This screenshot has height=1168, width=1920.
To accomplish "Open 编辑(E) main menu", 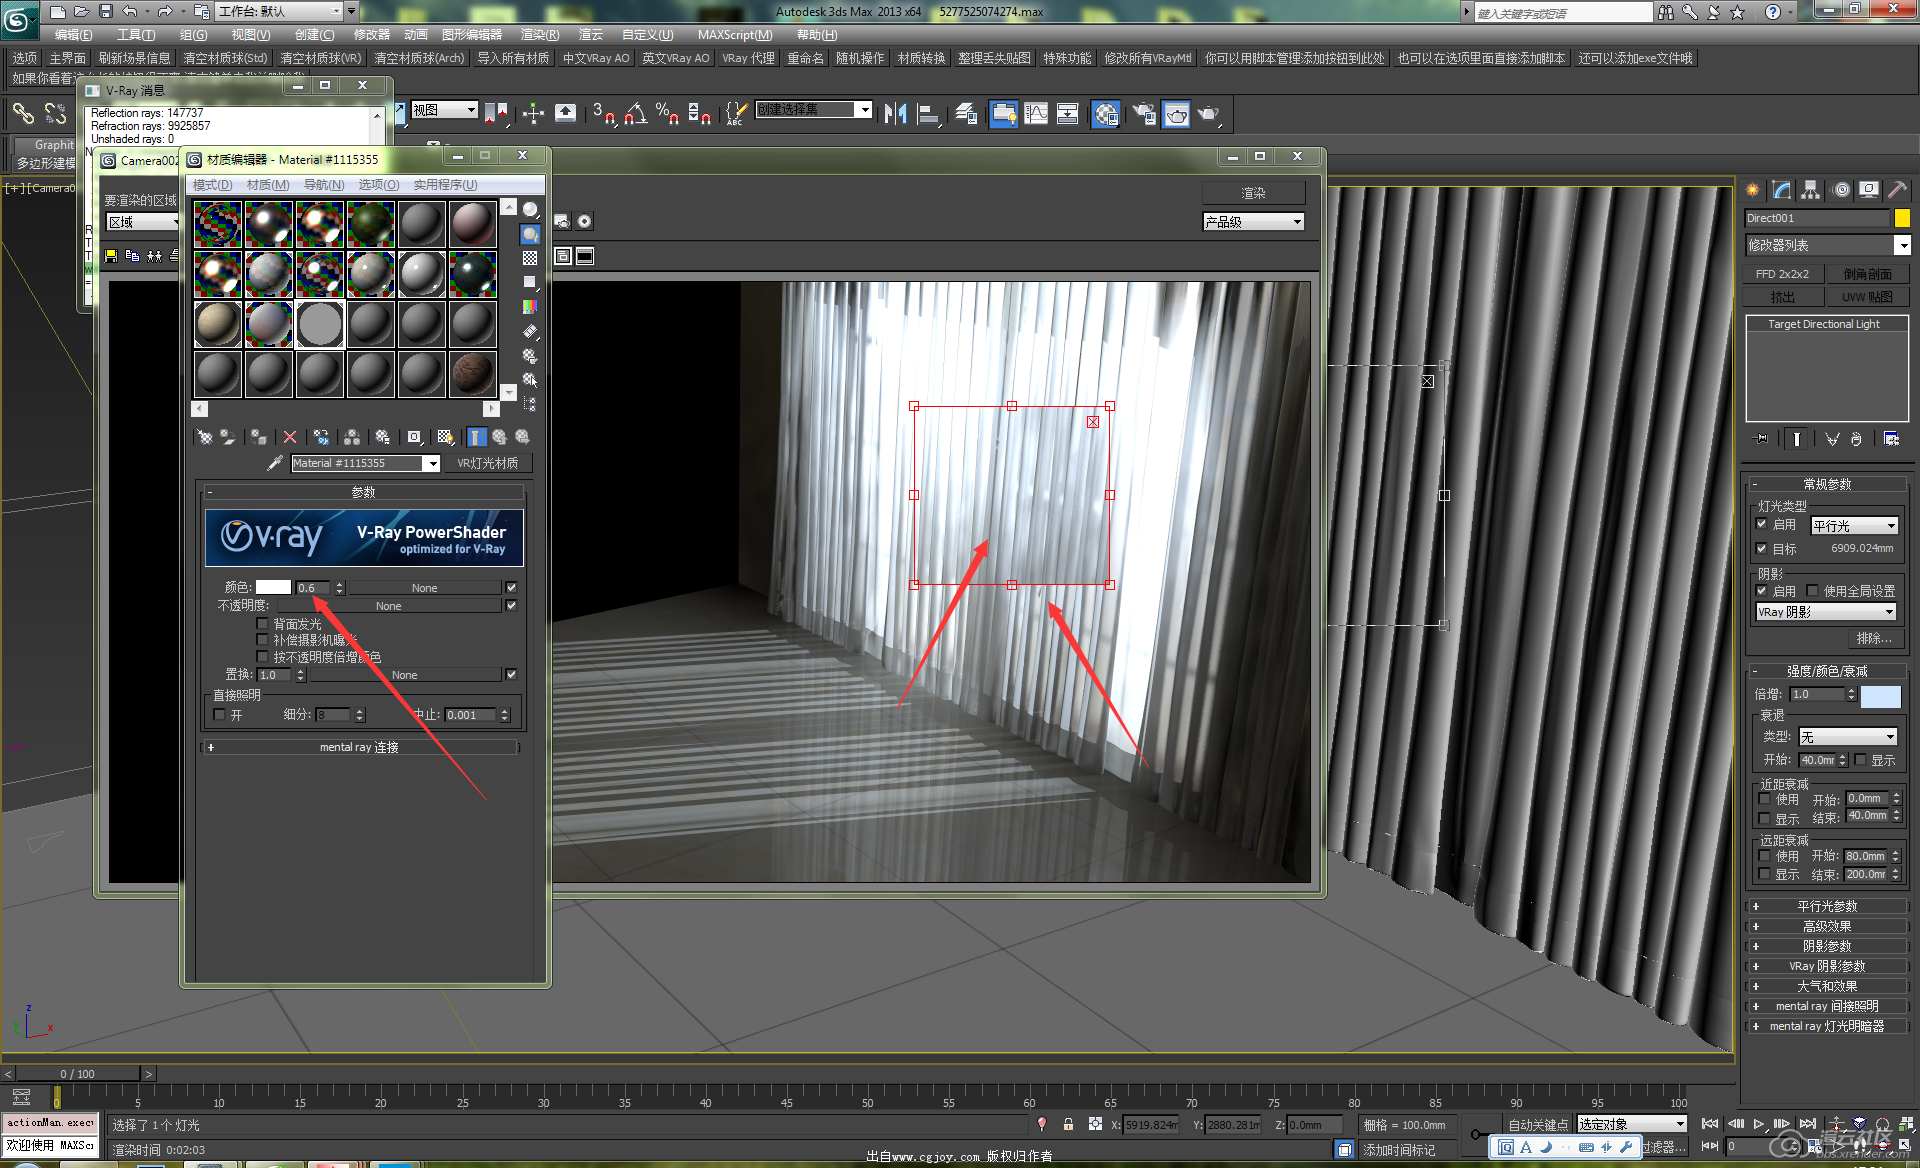I will [x=73, y=35].
